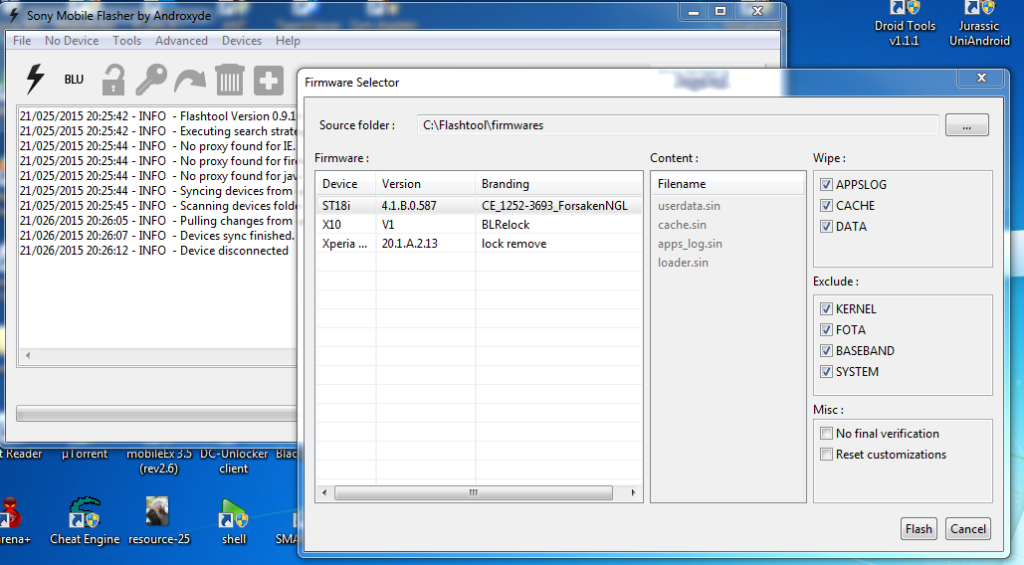Click the DC-Unlocker client desktop label

pyautogui.click(x=234, y=461)
